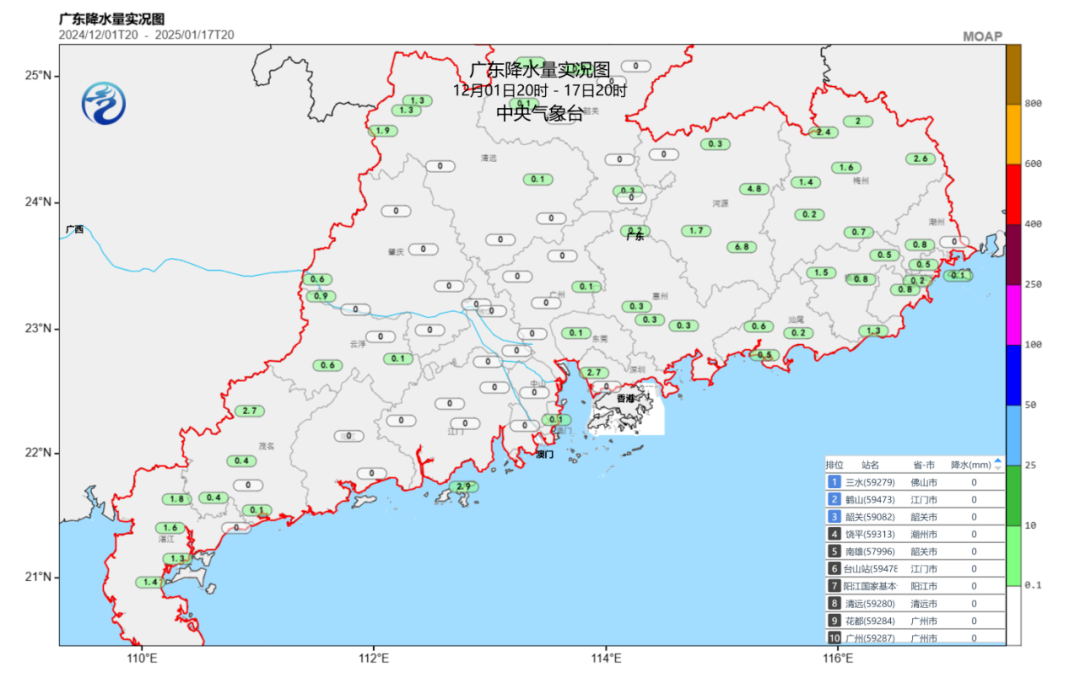Screen dimensions: 1080x683
Task: Click the 排位 column header
Action: click(834, 465)
